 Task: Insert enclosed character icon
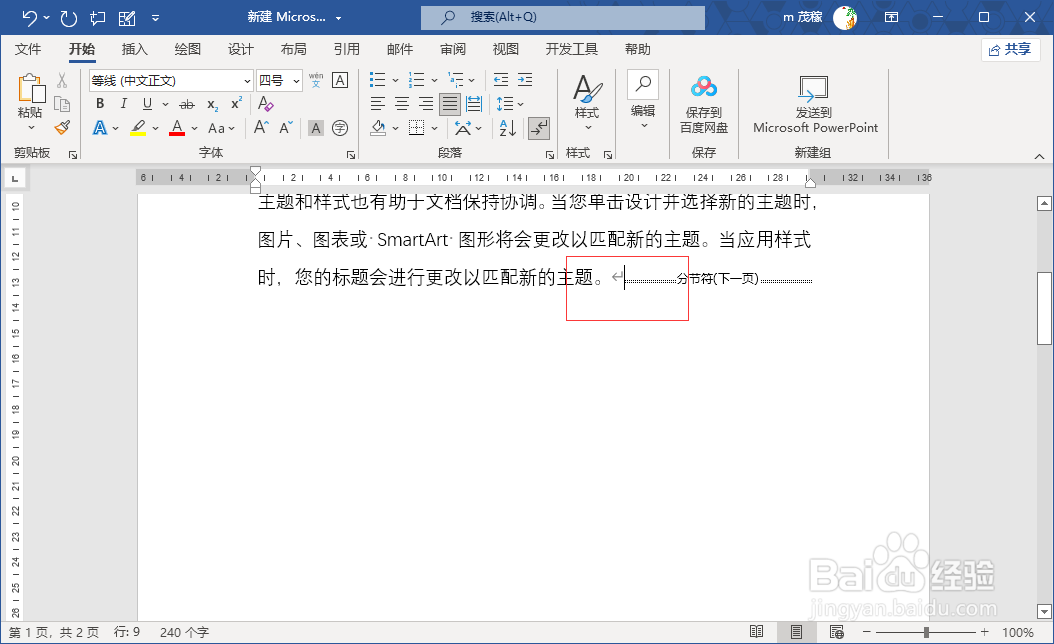[340, 128]
